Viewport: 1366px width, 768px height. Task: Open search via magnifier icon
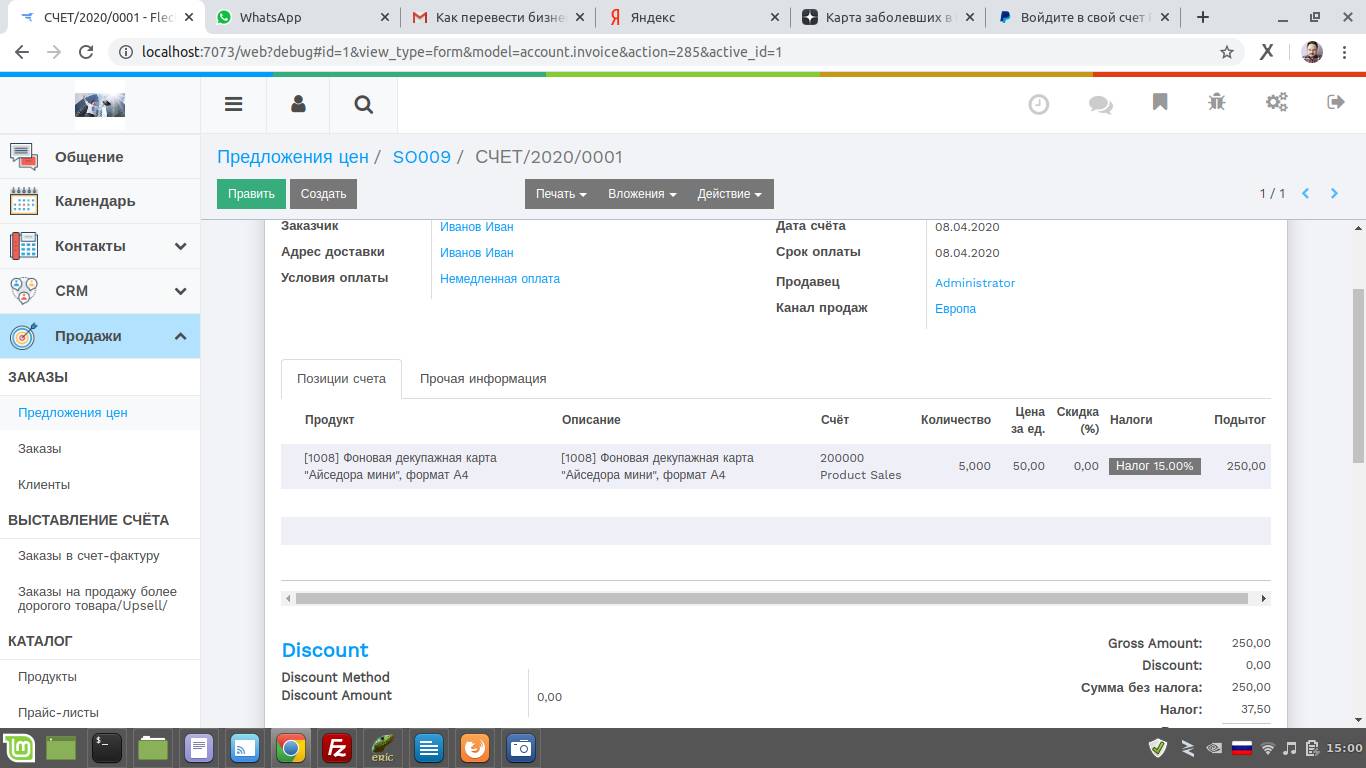pos(364,104)
